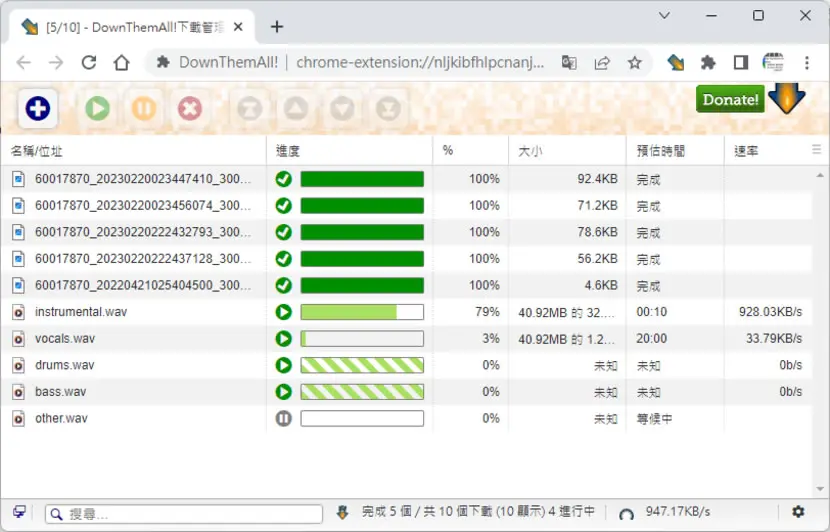
Task: Open Chrome three-dot menu
Action: tap(807, 62)
